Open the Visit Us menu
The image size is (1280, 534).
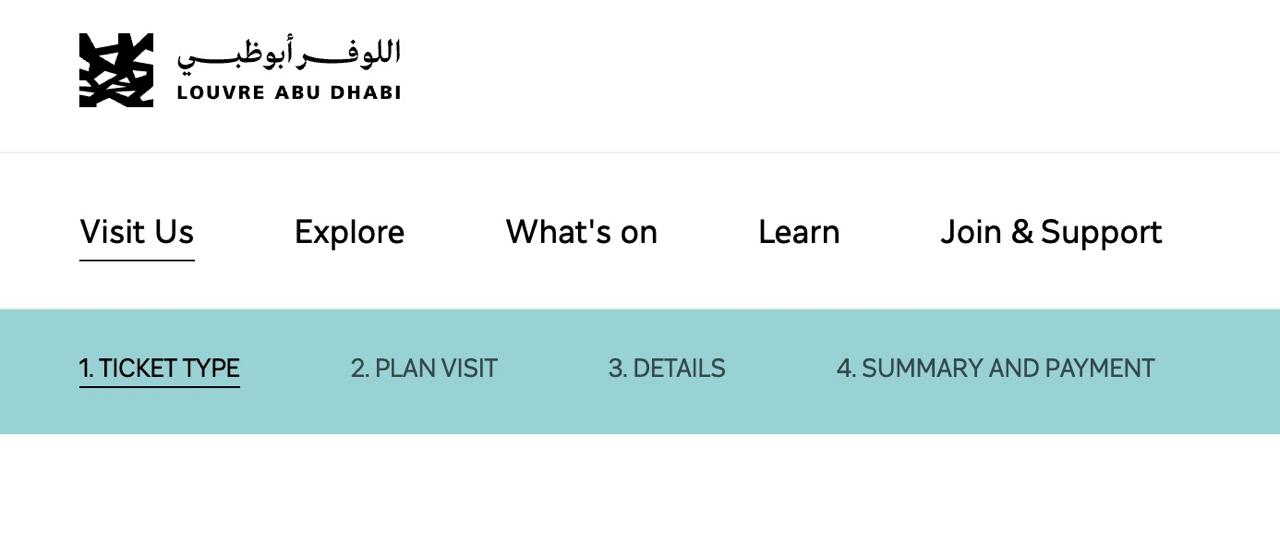pyautogui.click(x=137, y=232)
